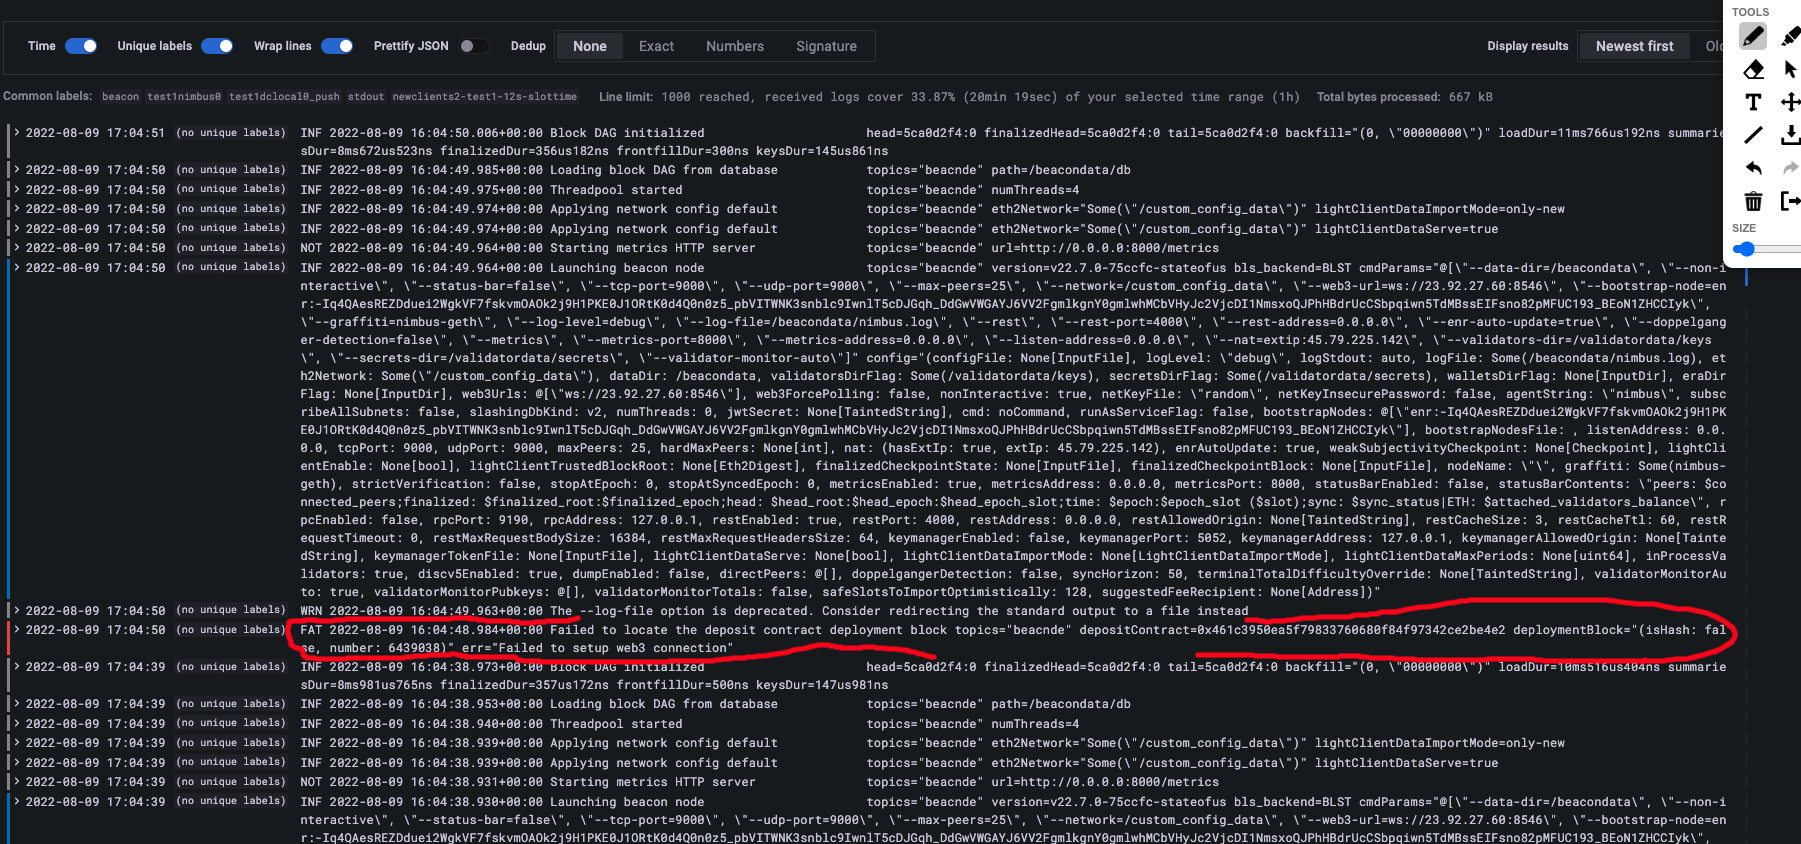
Task: Expand the 17:04:39 Threadpool started row
Action: (x=17, y=724)
